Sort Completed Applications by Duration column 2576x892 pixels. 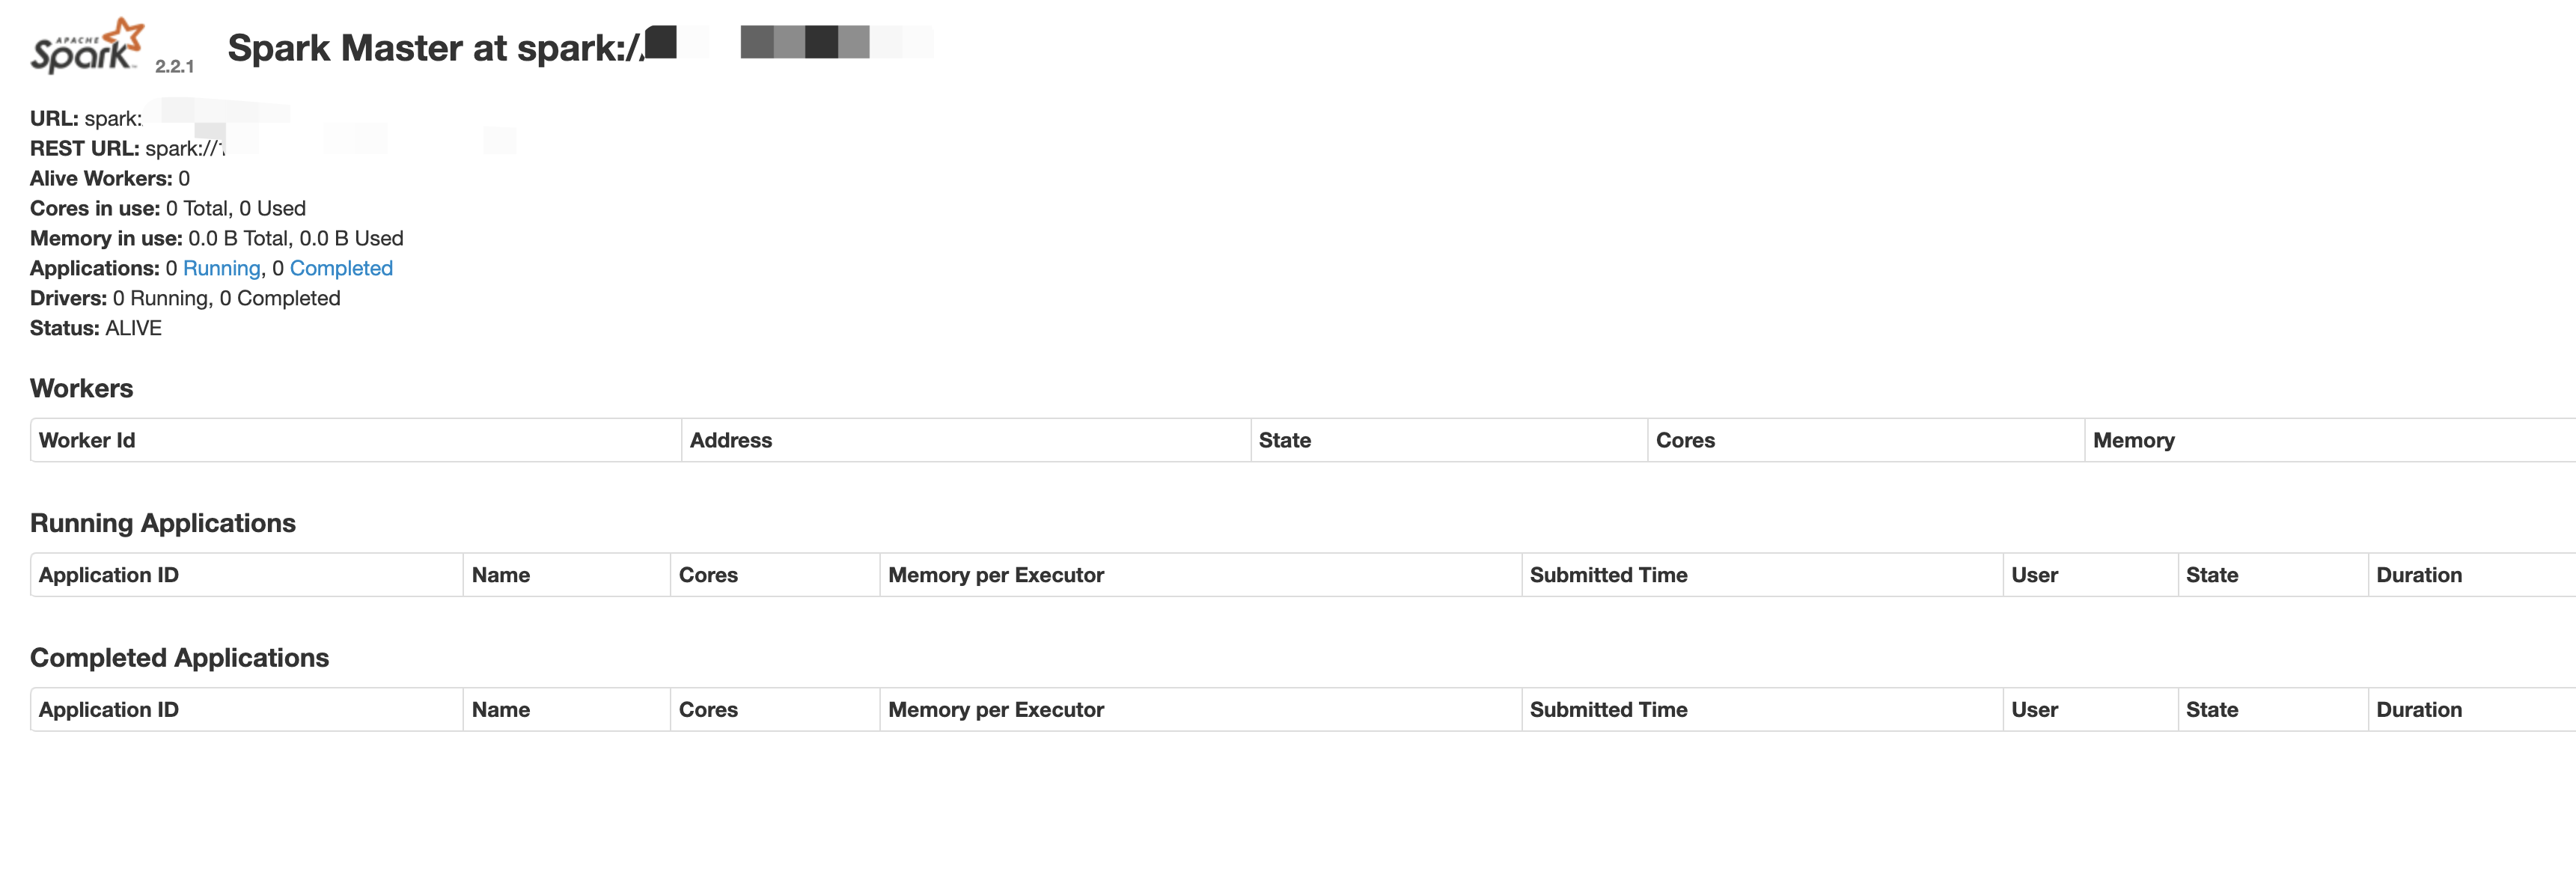coord(2419,710)
